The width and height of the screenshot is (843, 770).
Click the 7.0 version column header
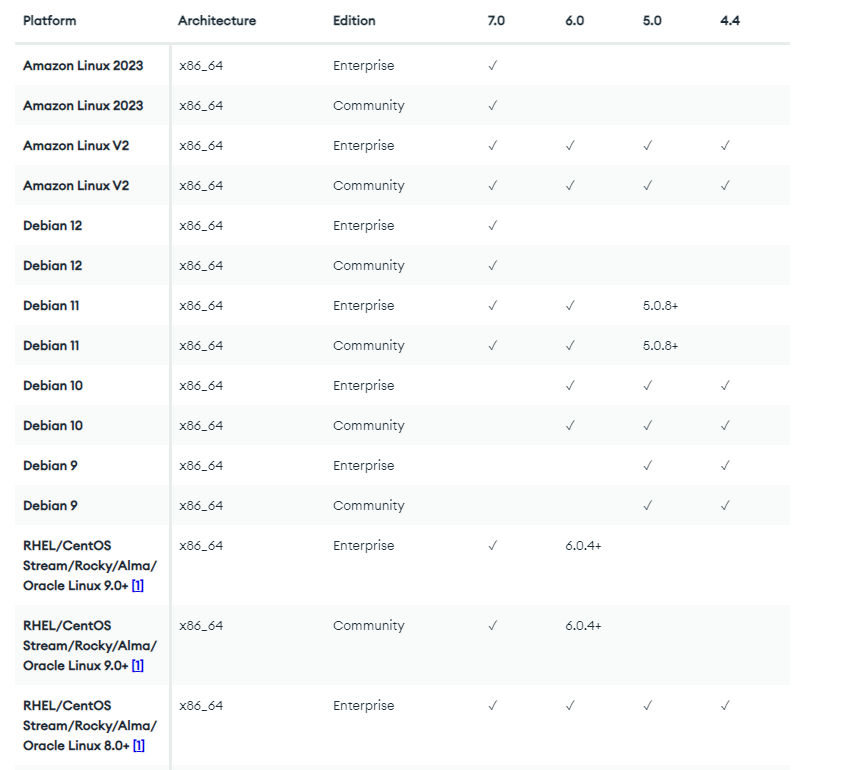[496, 21]
